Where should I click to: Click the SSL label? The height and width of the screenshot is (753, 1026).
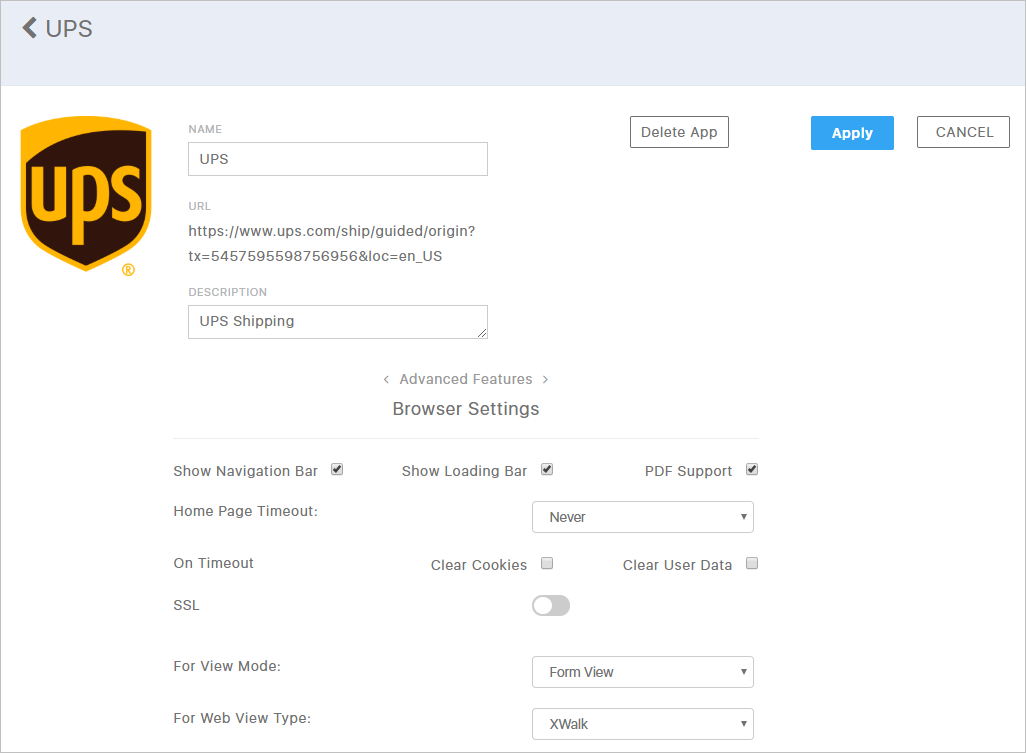pyautogui.click(x=186, y=605)
